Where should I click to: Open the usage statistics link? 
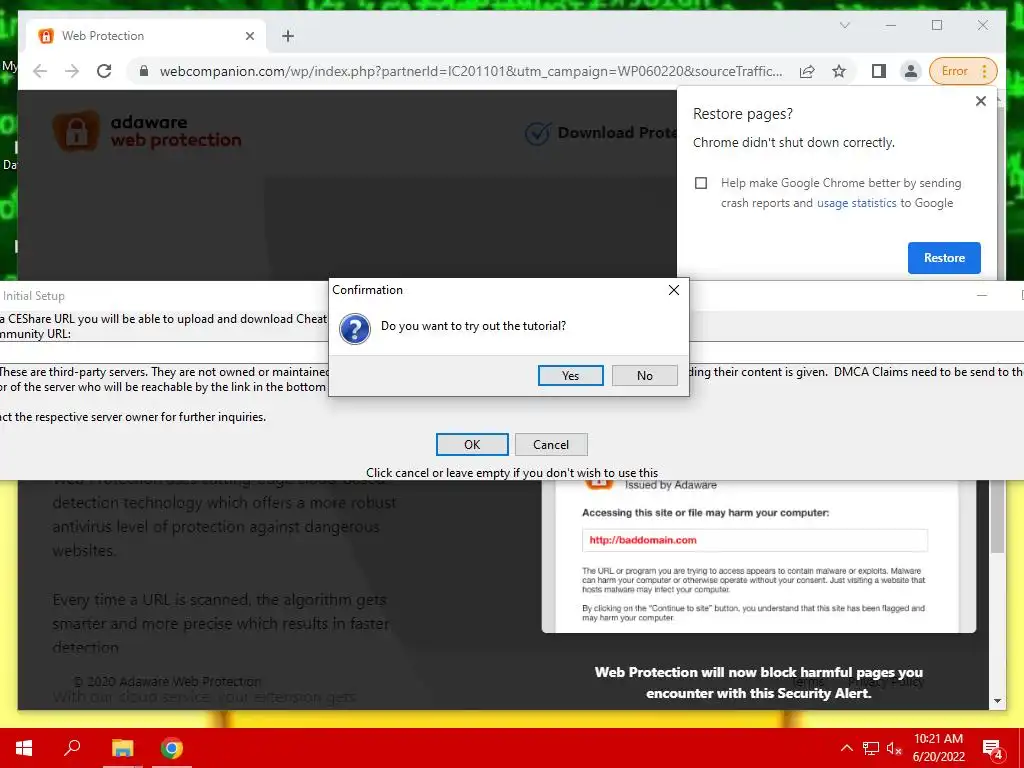pyautogui.click(x=856, y=203)
